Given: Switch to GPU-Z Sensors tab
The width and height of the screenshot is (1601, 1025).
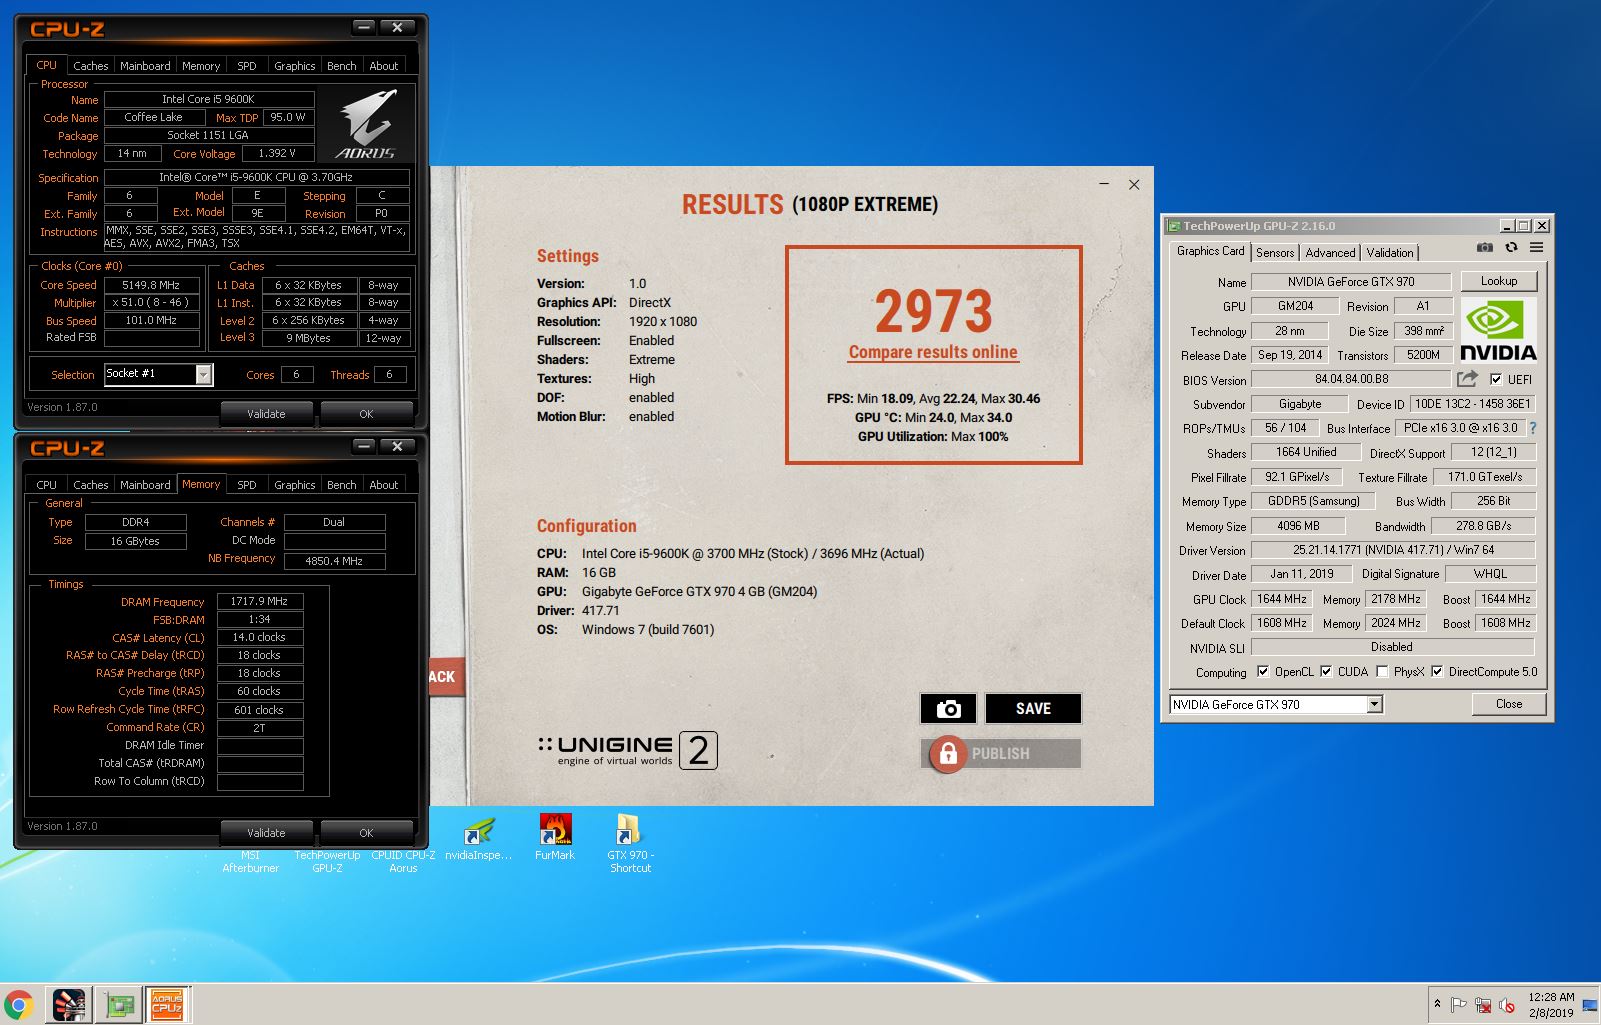Looking at the screenshot, I should [x=1275, y=253].
